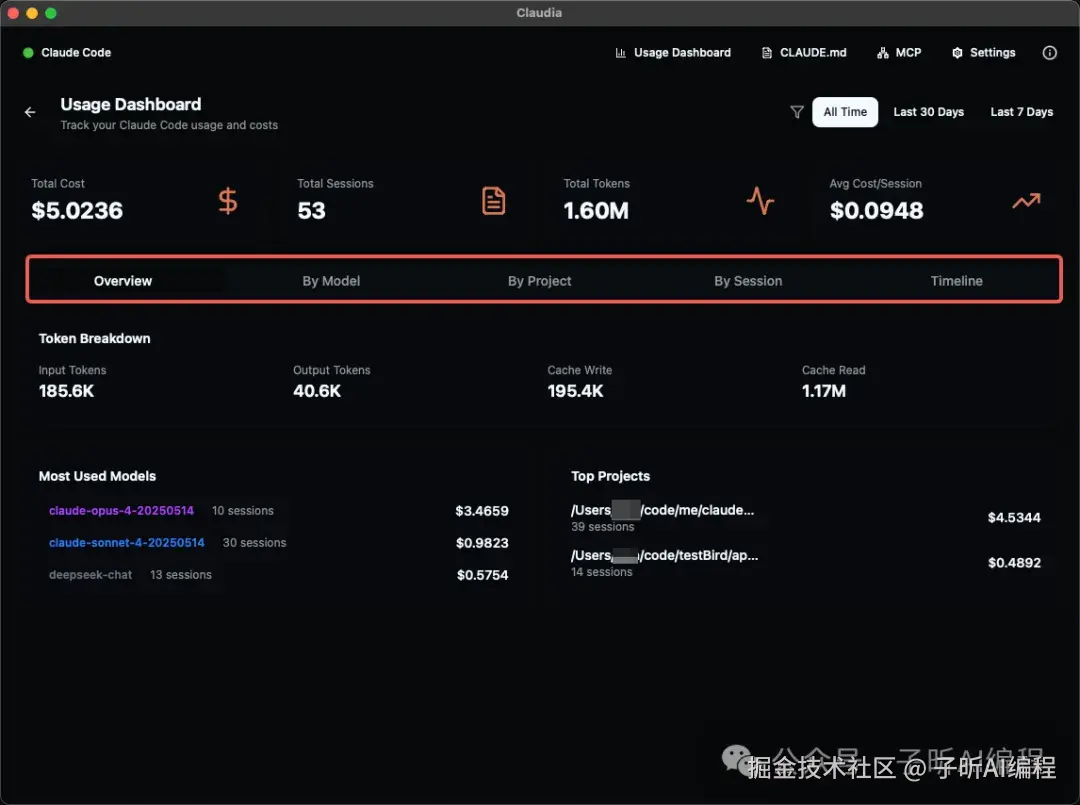Select the All Time filter

(845, 112)
